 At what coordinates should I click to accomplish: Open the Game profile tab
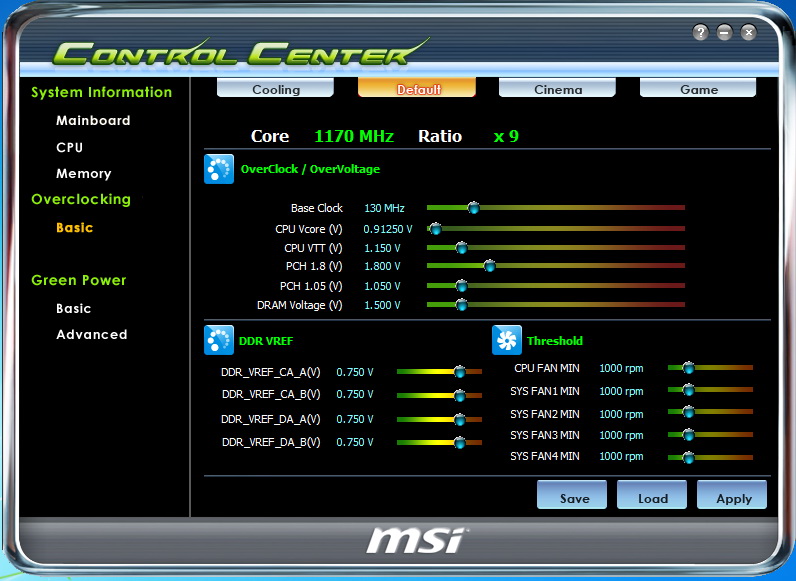698,89
